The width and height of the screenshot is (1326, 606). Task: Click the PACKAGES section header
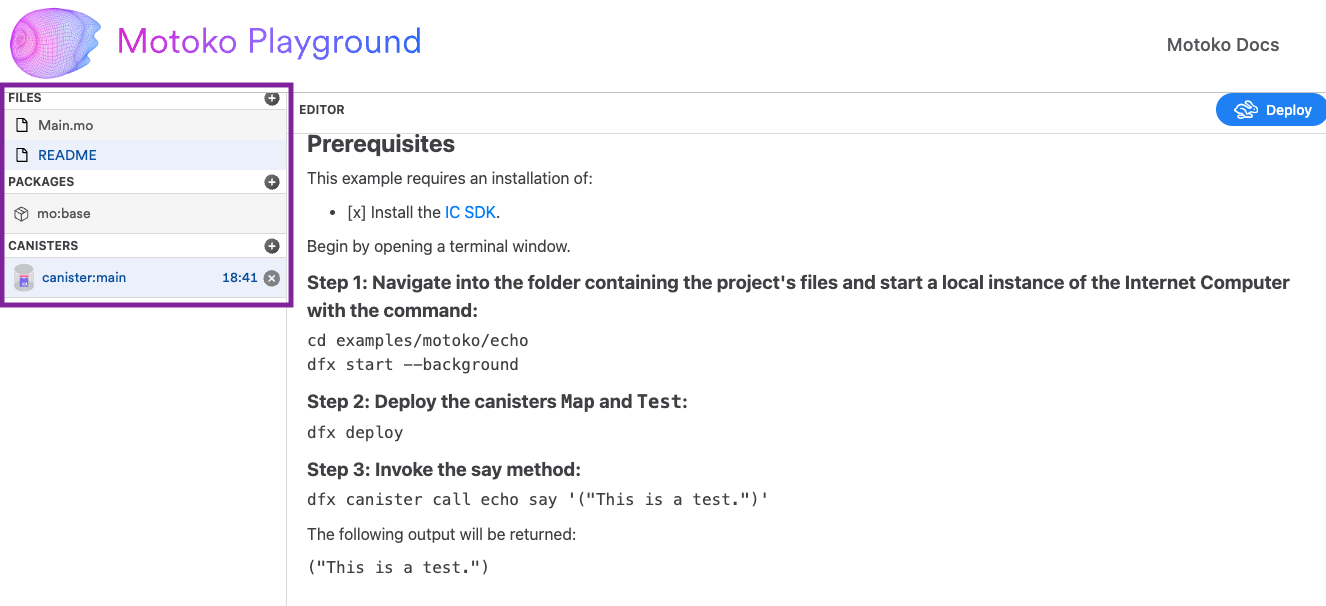pyautogui.click(x=41, y=182)
